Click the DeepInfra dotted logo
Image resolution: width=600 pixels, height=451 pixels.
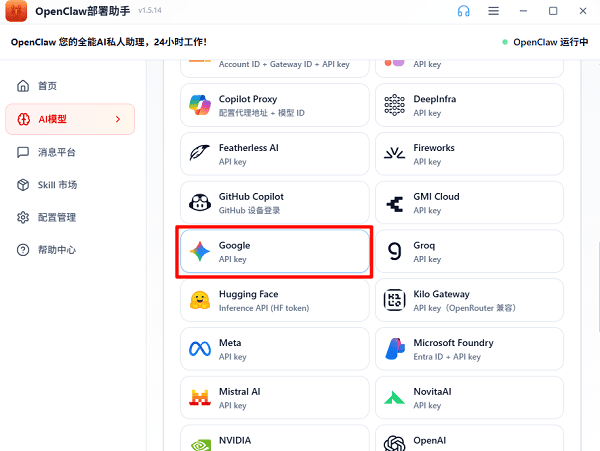point(395,105)
